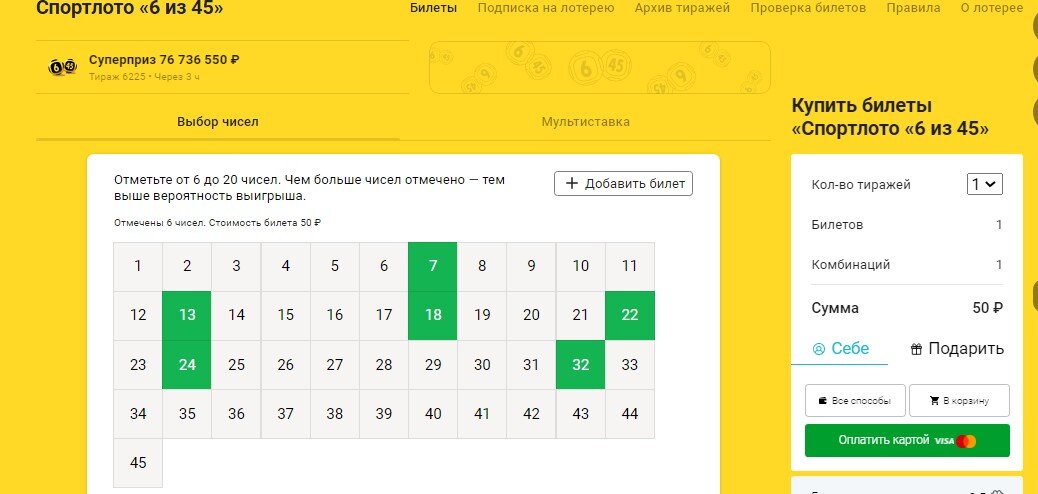This screenshot has width=1038, height=494.
Task: Open the О лотерее page
Action: point(992,8)
